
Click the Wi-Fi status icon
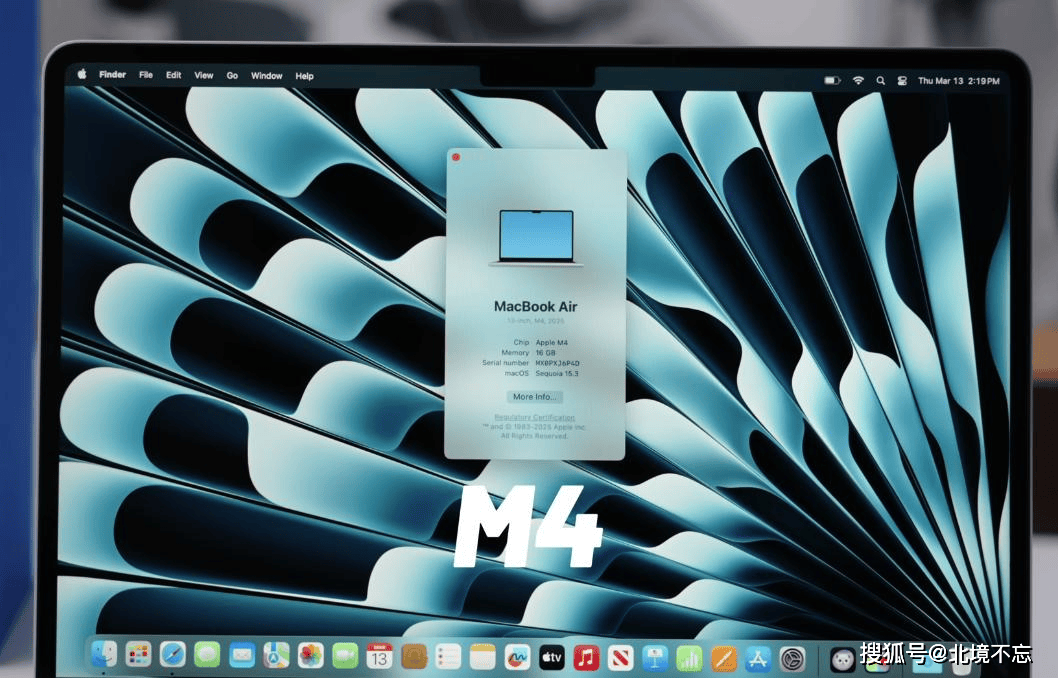(x=858, y=80)
